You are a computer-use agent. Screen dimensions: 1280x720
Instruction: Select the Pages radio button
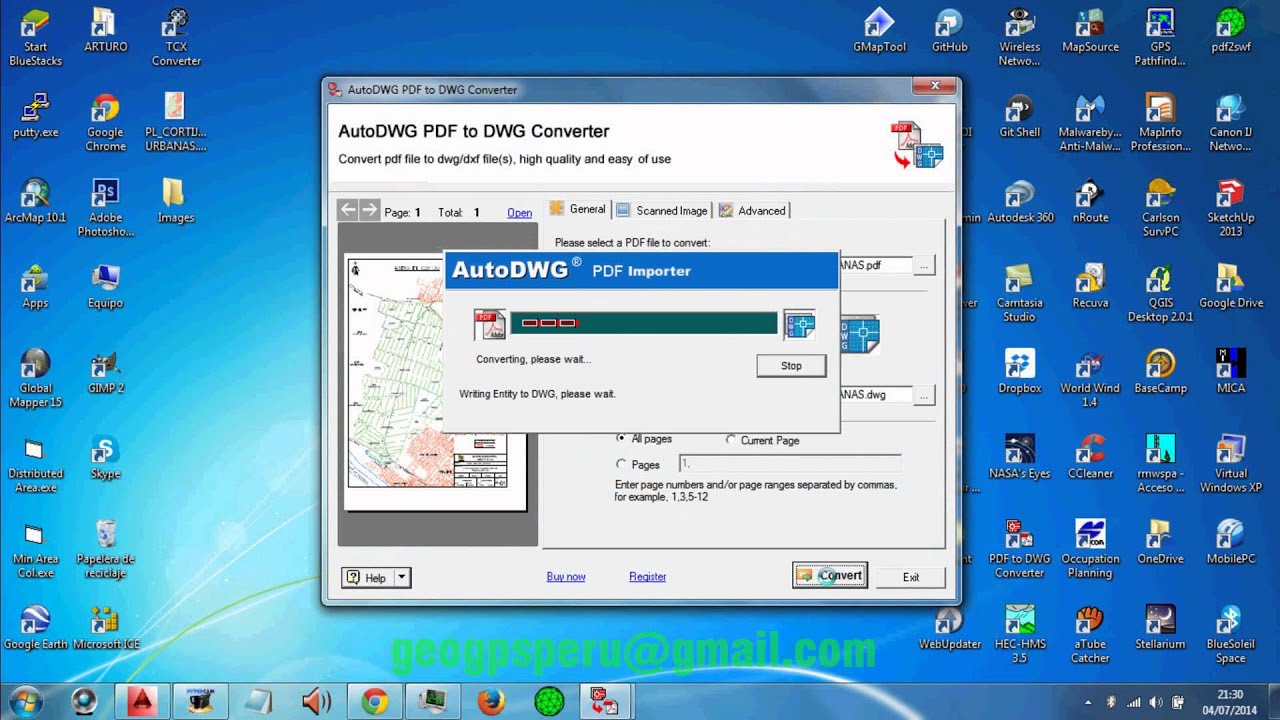pos(621,465)
